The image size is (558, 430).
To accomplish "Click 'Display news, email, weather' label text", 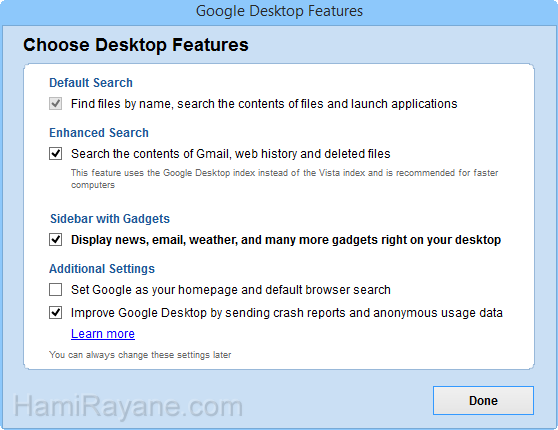I will tap(286, 240).
